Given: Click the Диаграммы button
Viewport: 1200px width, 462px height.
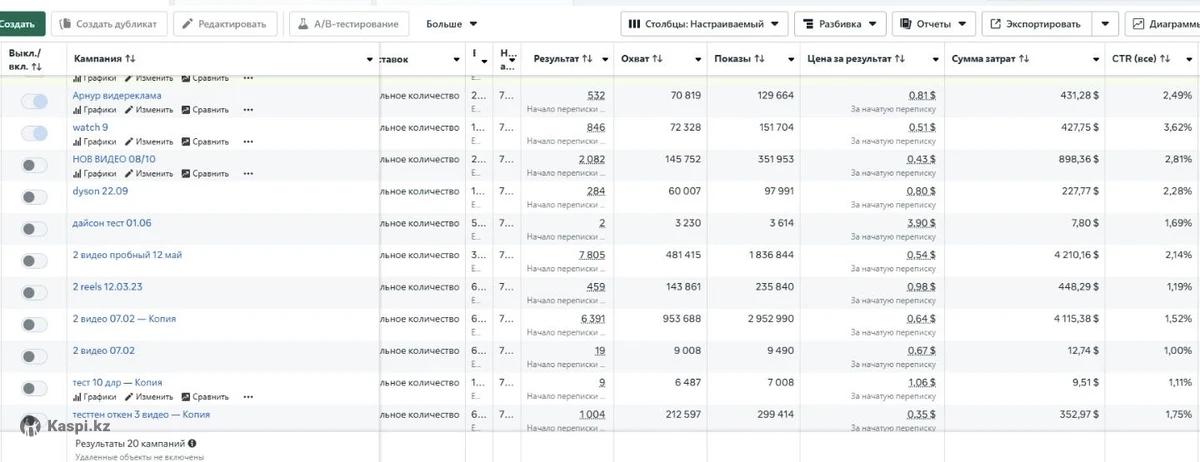Looking at the screenshot, I should coord(1165,24).
